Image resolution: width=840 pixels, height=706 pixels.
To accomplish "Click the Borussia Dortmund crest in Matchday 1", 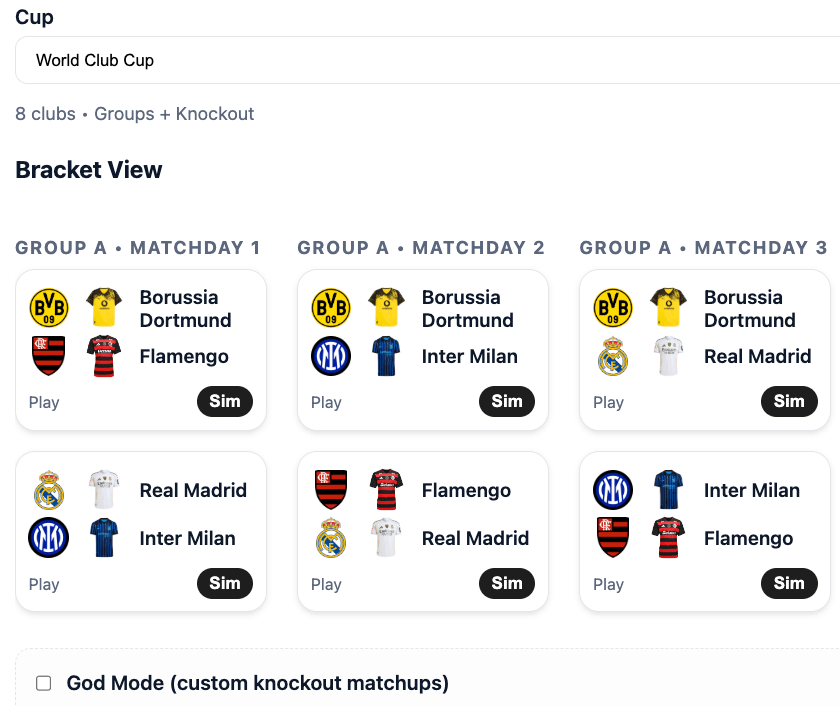I will pos(49,307).
